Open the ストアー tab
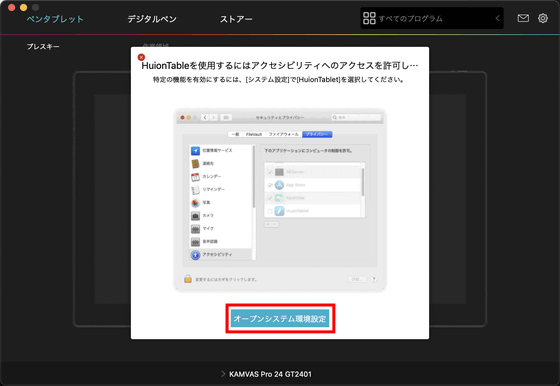The image size is (560, 386). tap(236, 19)
